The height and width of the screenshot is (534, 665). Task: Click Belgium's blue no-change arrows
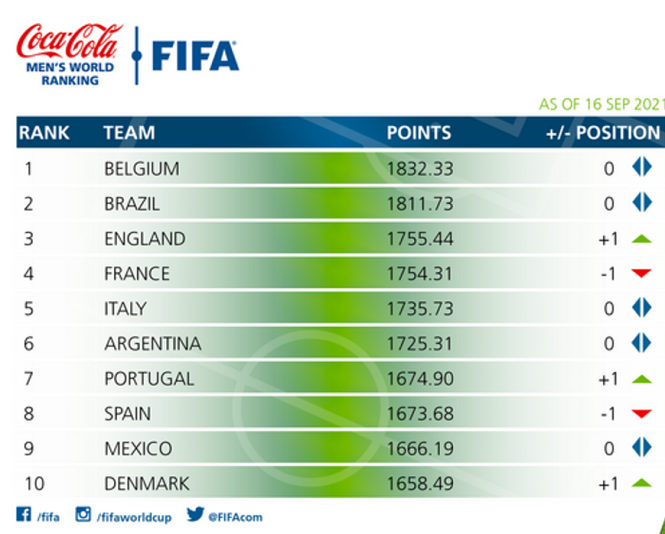point(642,167)
